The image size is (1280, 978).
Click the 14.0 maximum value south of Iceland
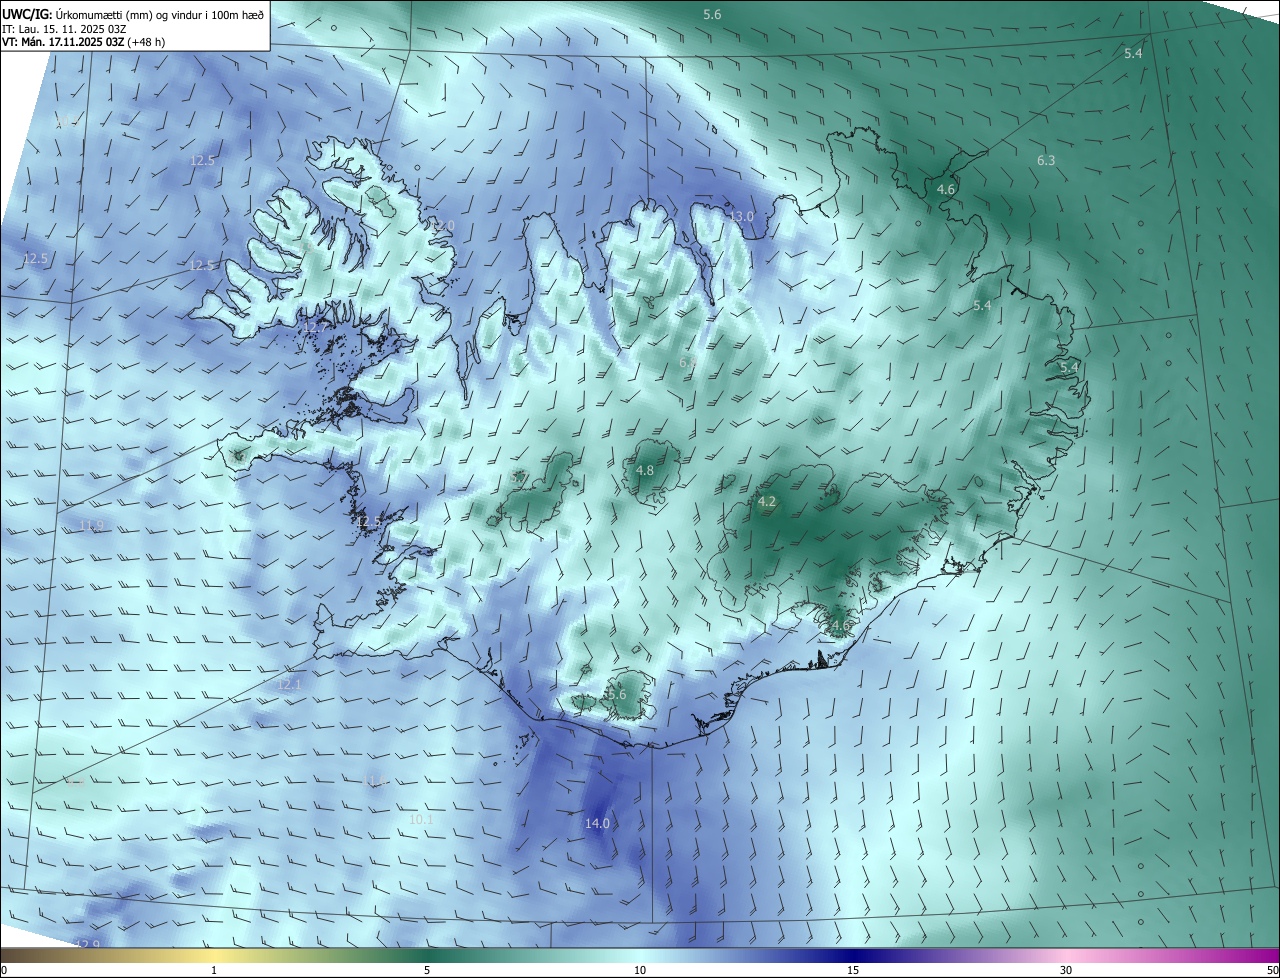pos(597,823)
